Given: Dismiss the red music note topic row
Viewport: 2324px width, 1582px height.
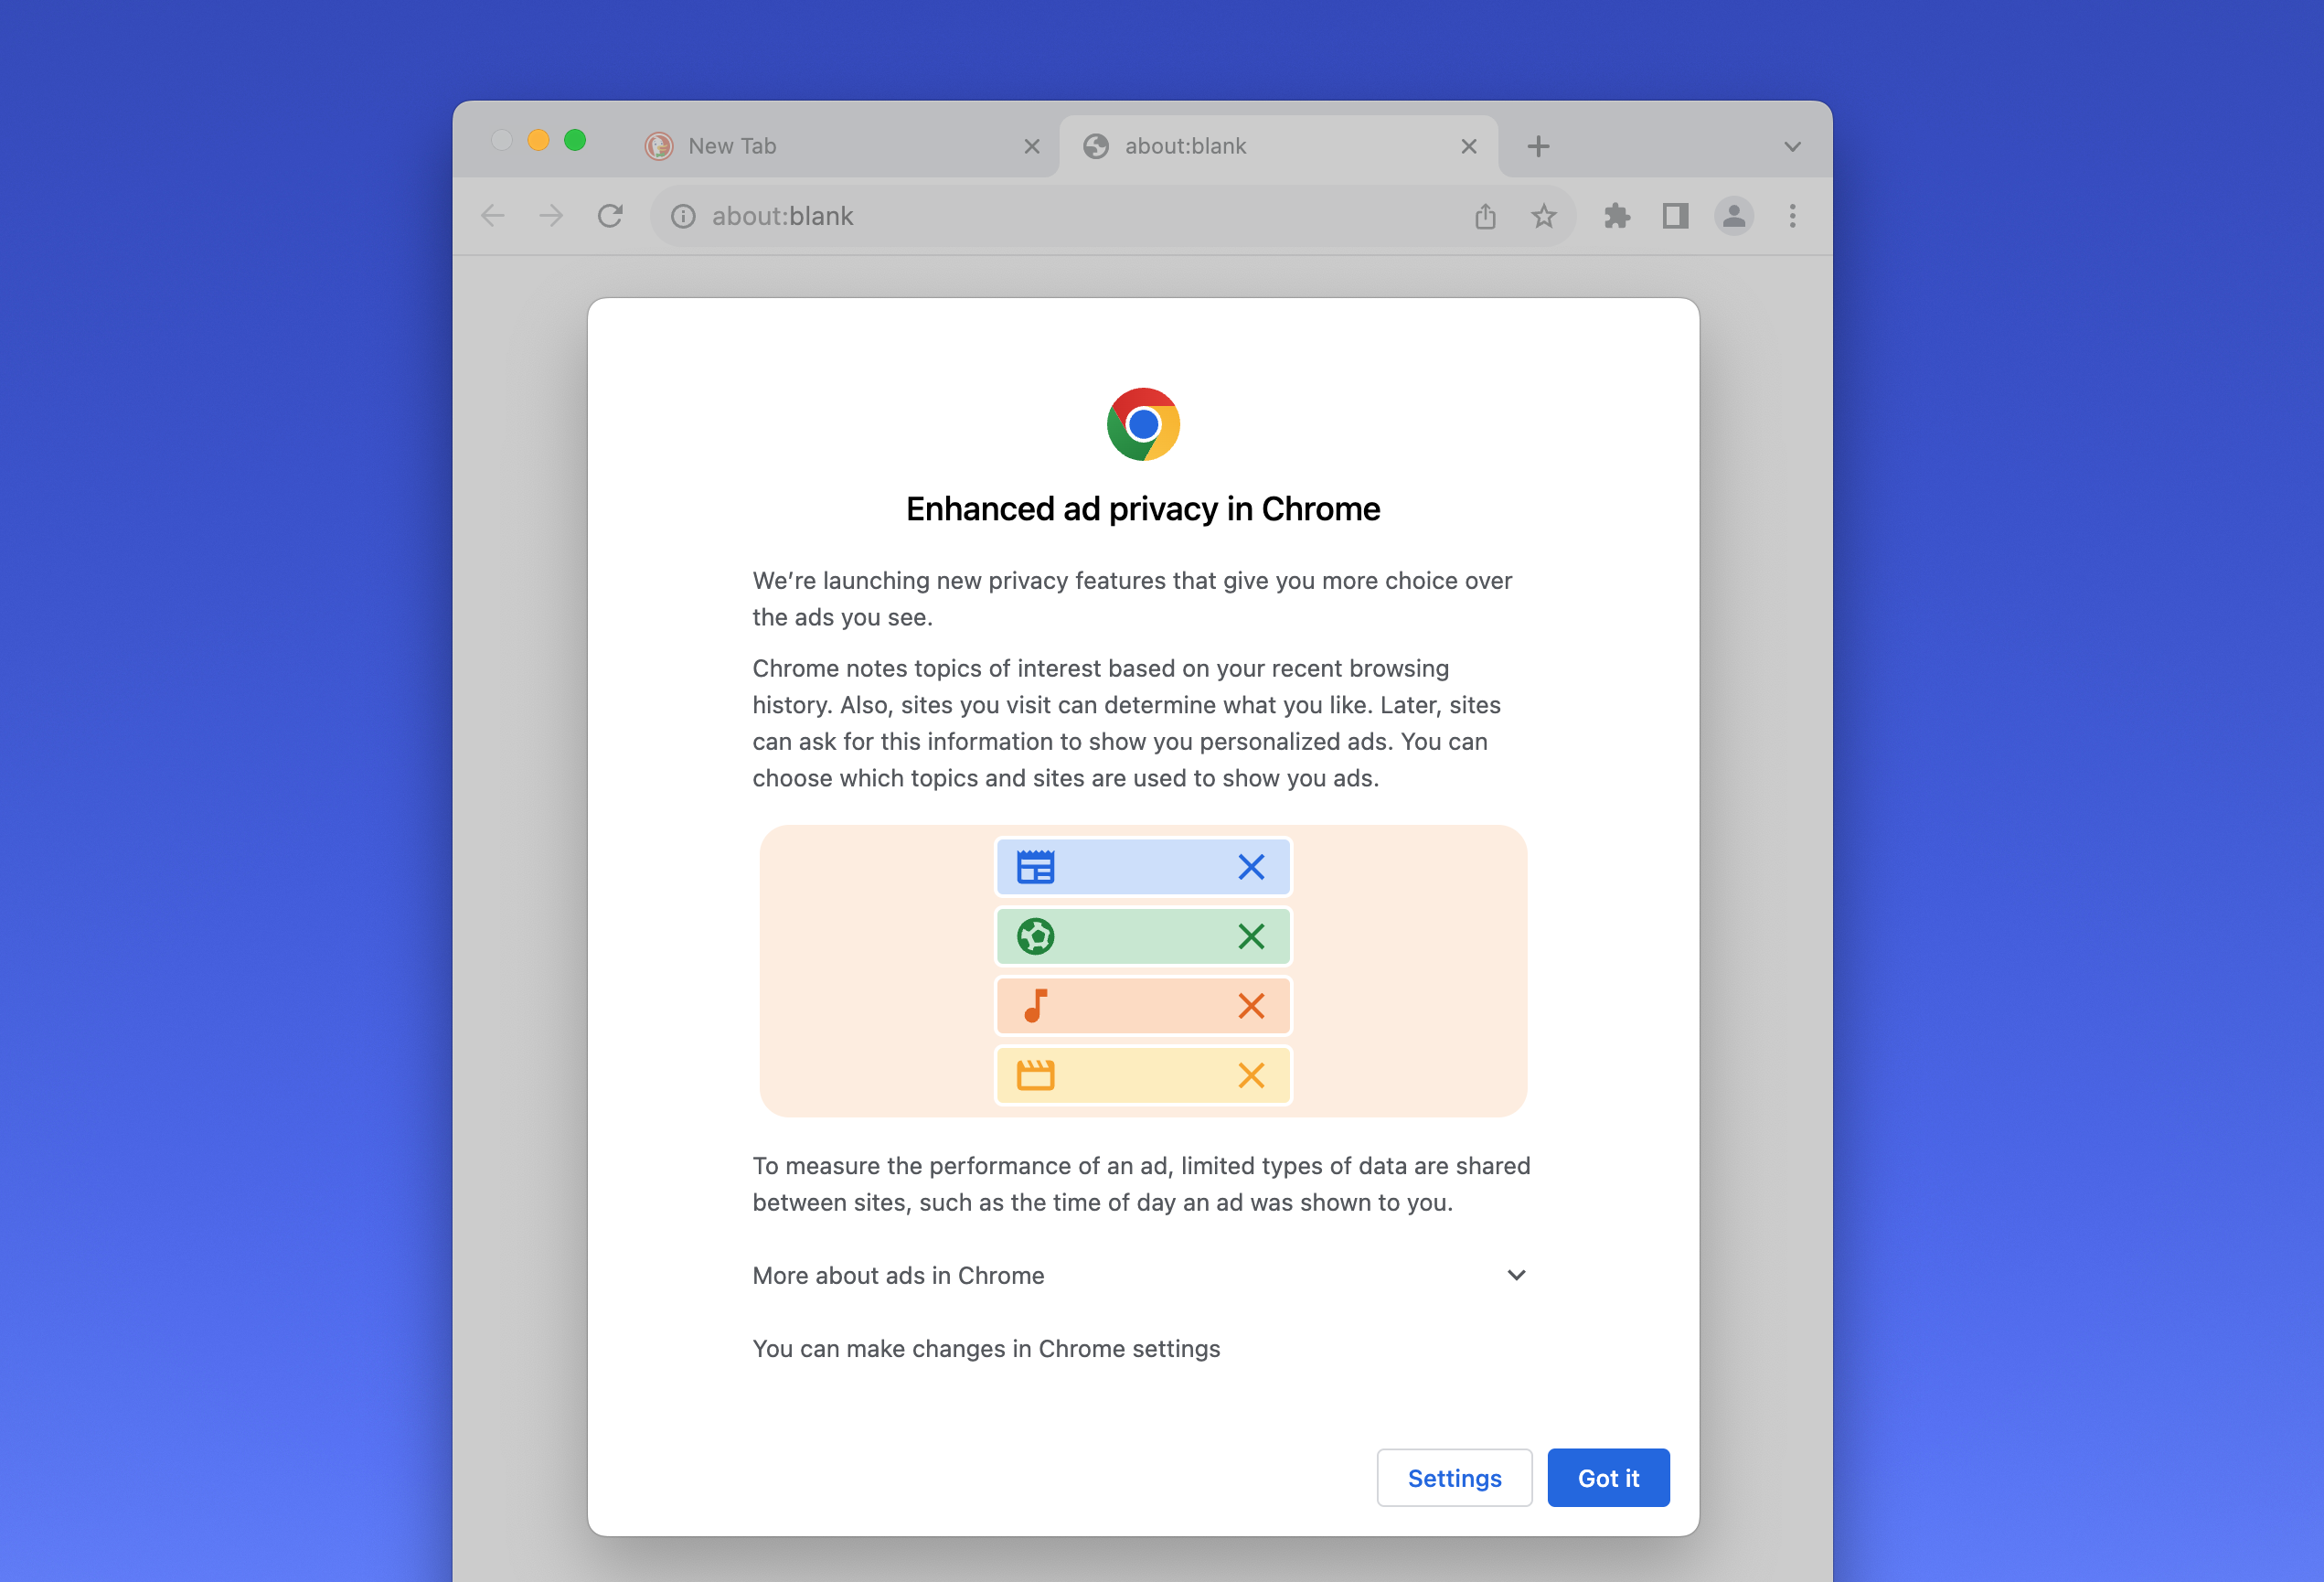Looking at the screenshot, I should pyautogui.click(x=1253, y=1005).
